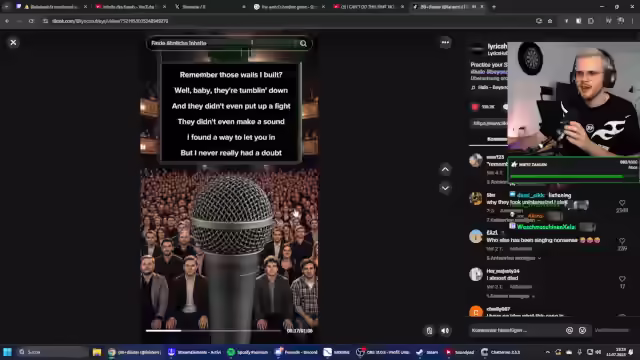The image size is (640, 360).
Task: Close the active TikTok browser tab
Action: click(x=482, y=7)
